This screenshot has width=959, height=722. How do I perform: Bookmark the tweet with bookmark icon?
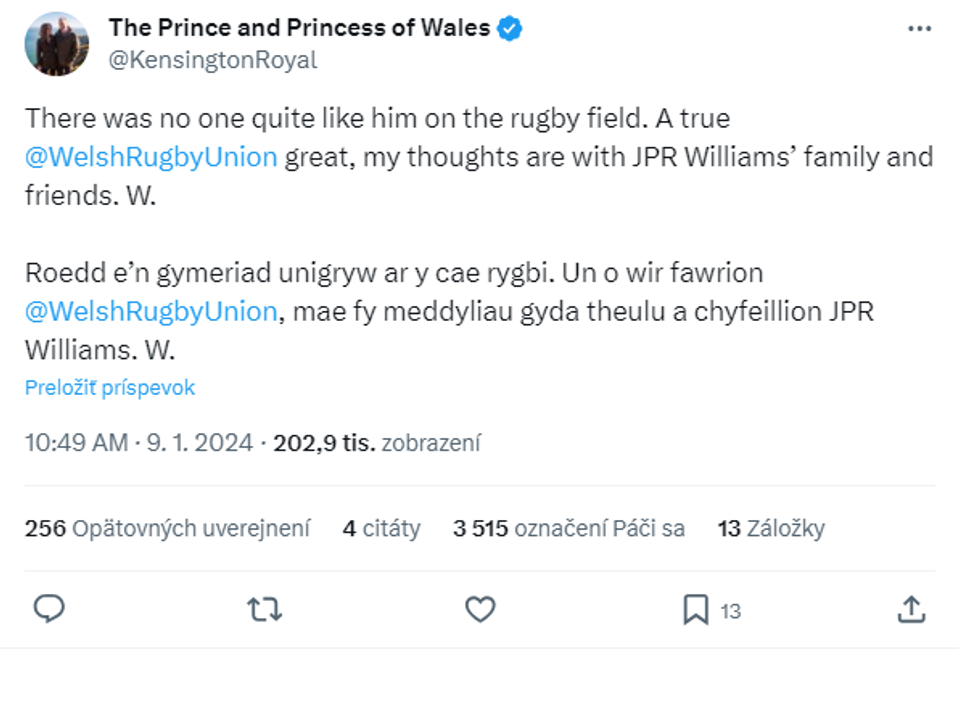pyautogui.click(x=696, y=610)
